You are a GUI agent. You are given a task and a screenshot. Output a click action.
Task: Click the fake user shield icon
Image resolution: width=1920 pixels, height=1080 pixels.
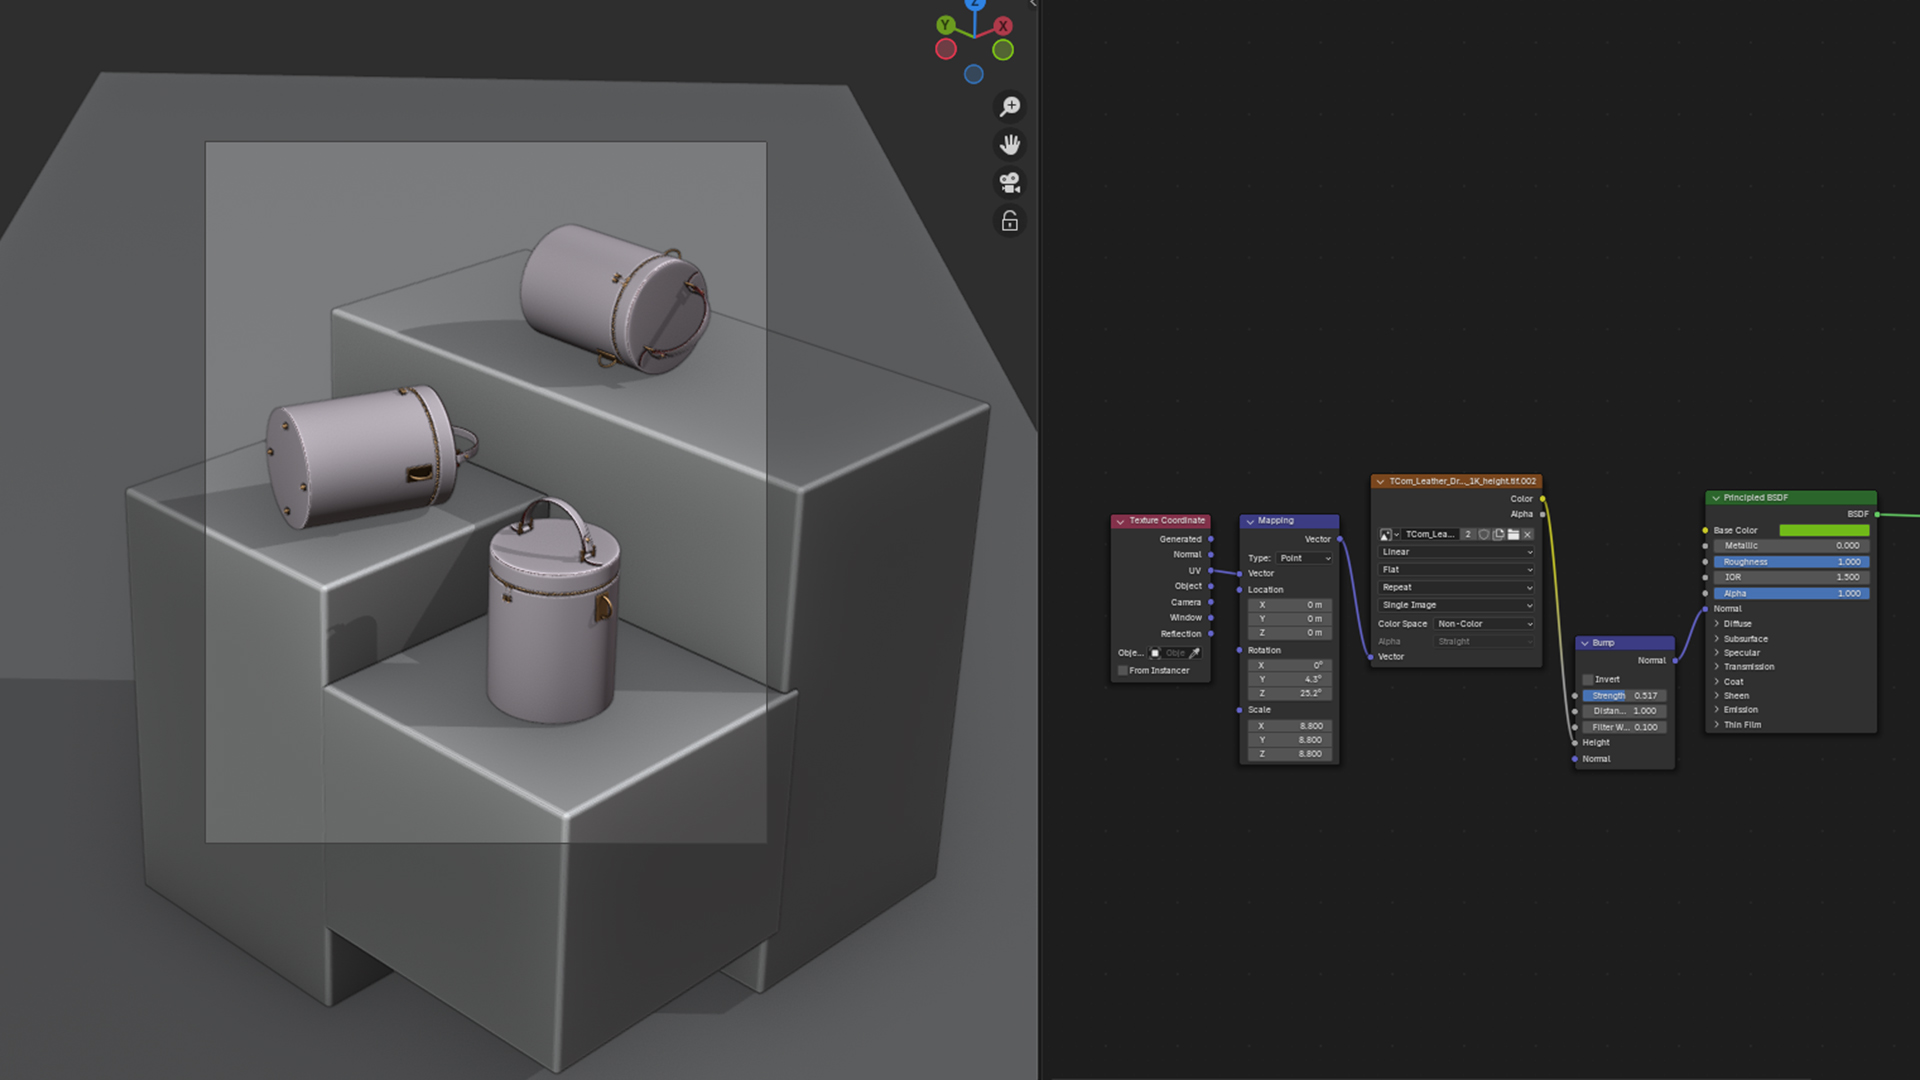[x=1484, y=535]
